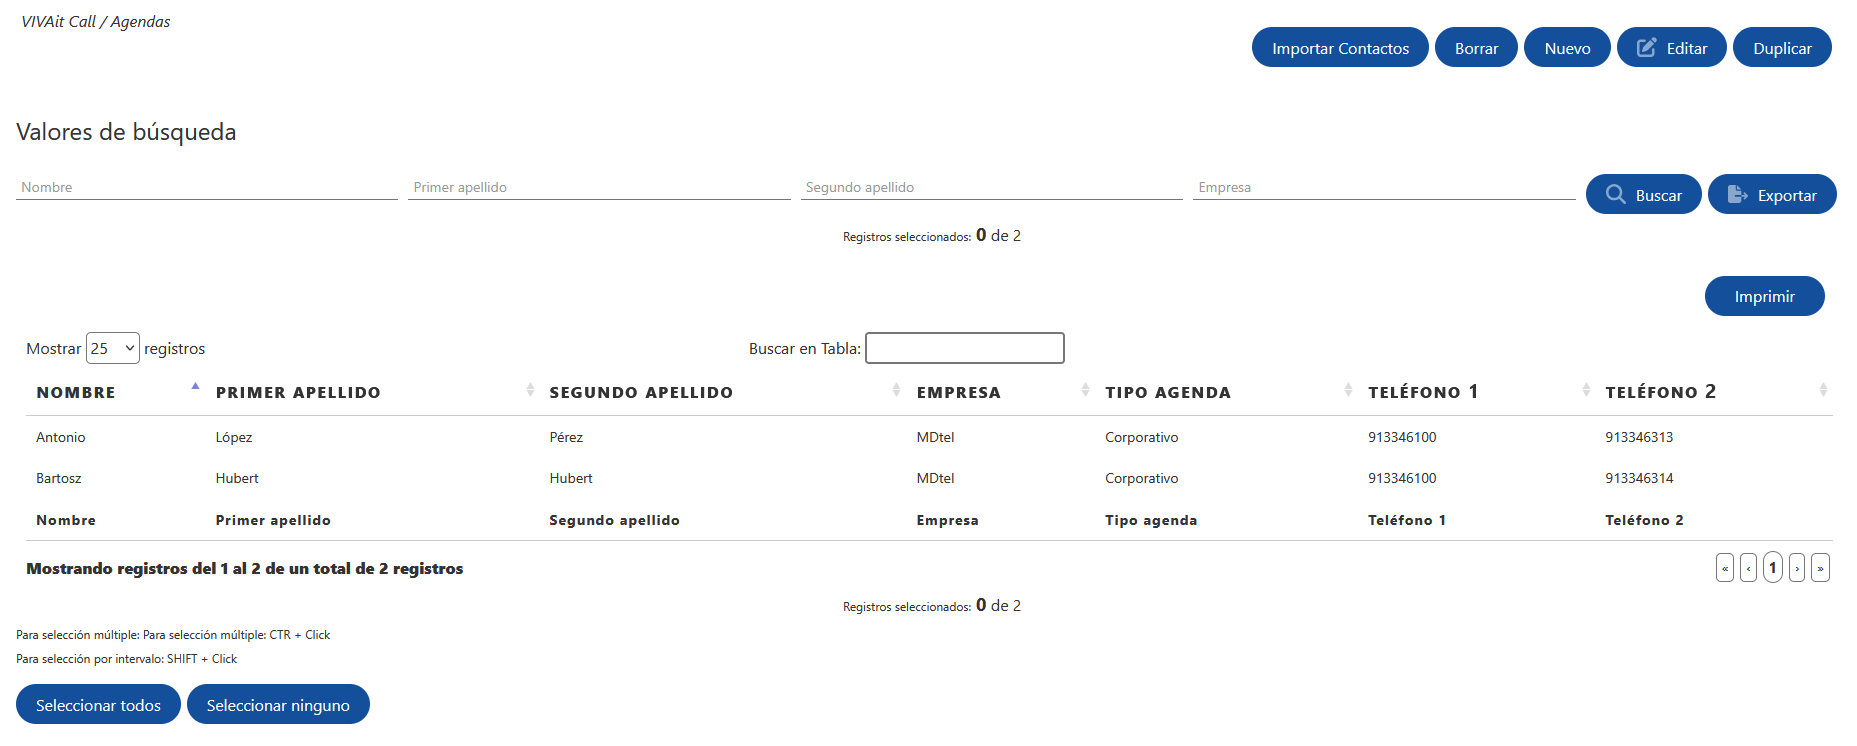Image resolution: width=1857 pixels, height=746 pixels.
Task: Go to first page of table
Action: click(x=1725, y=568)
